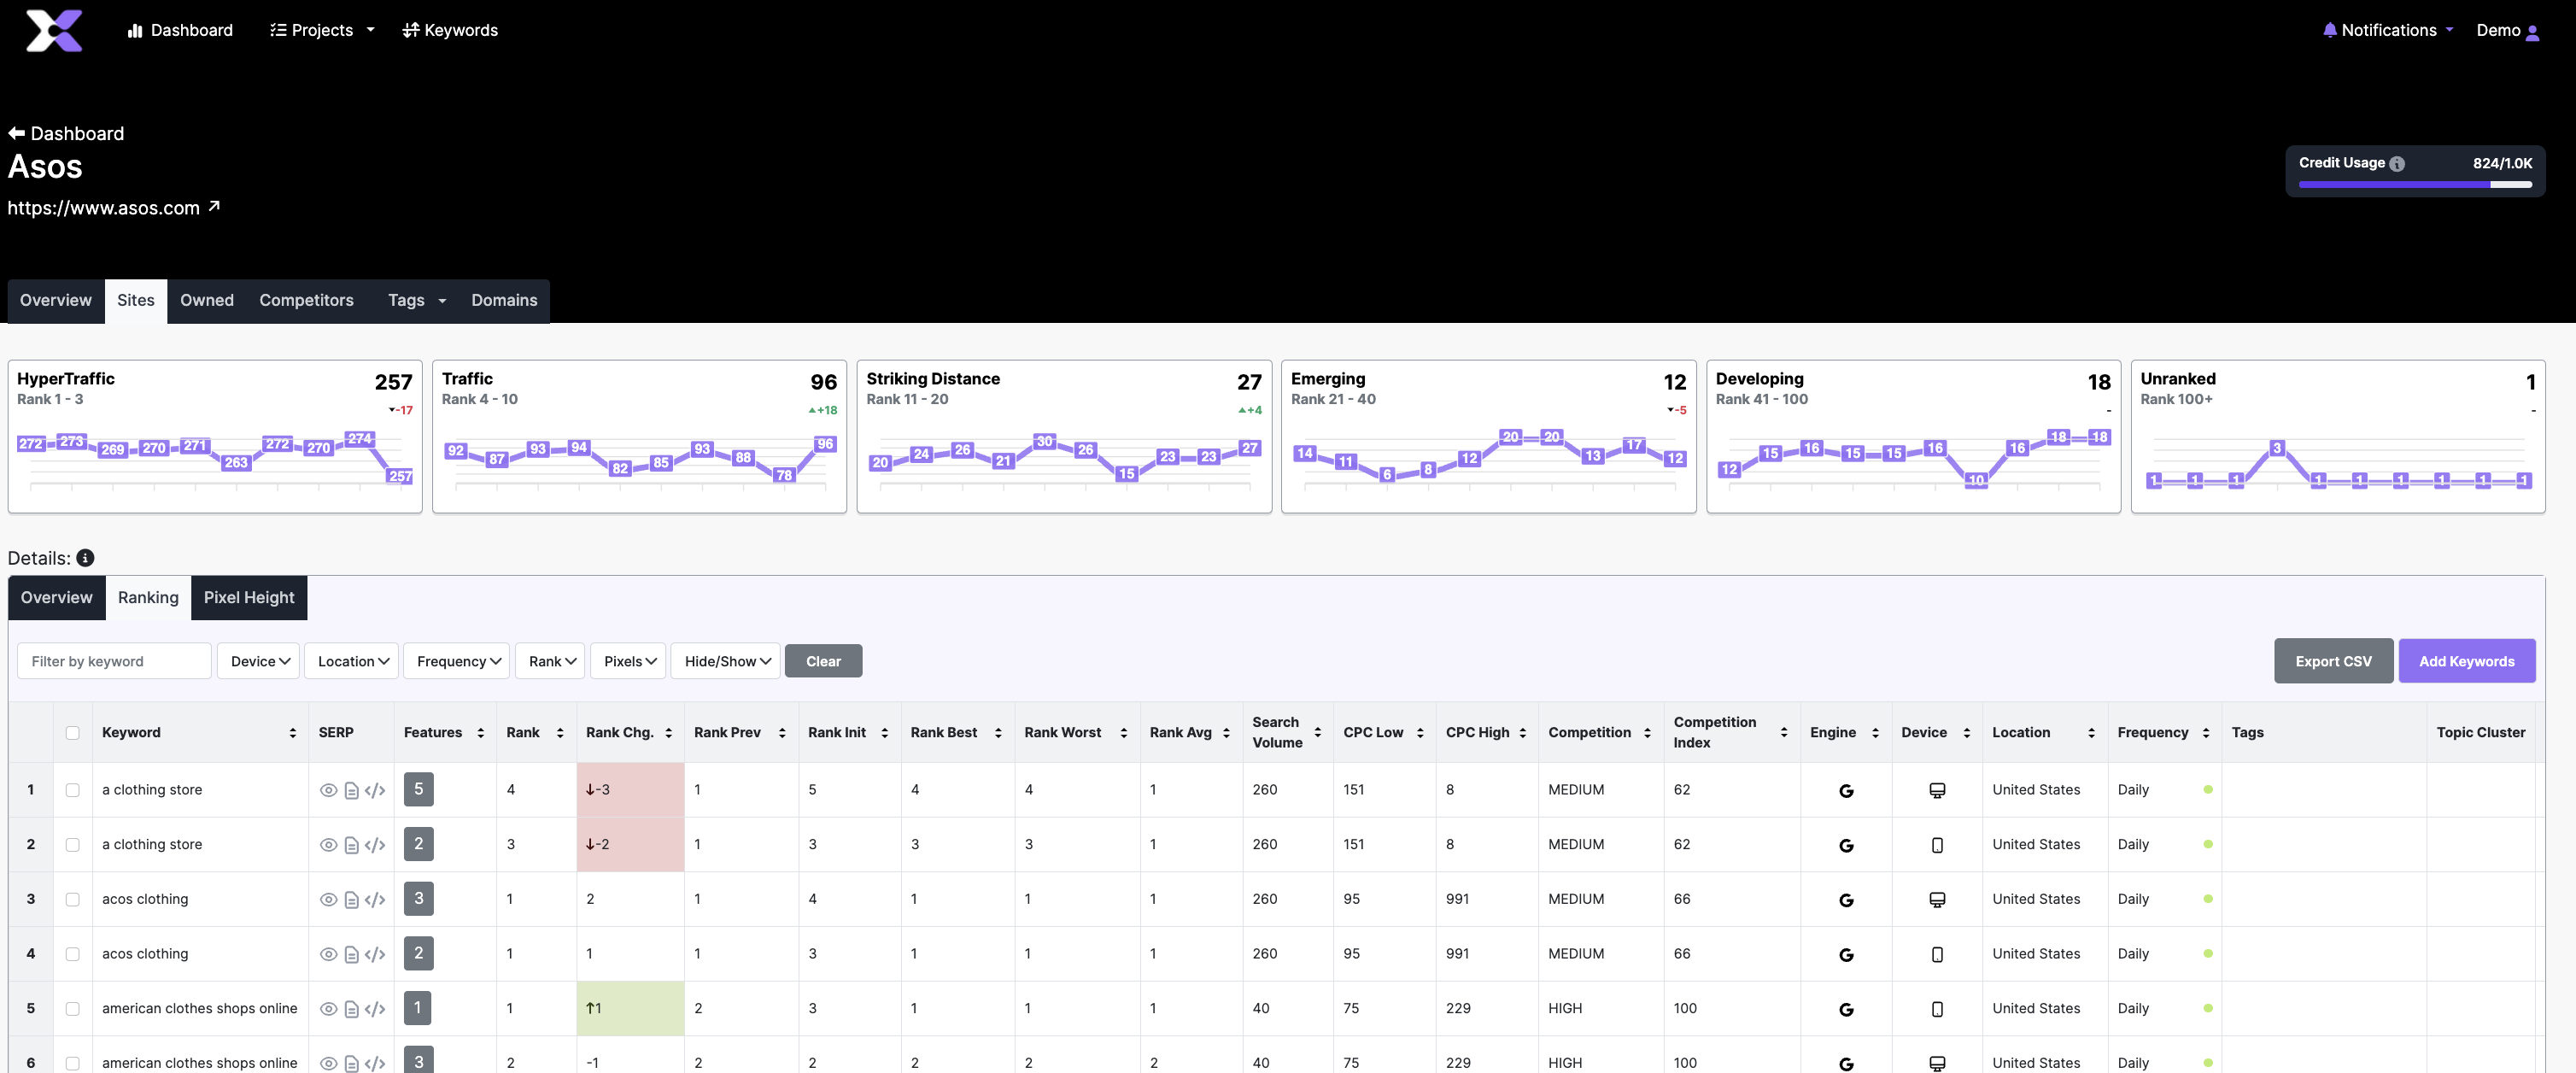Click the Filter by keyword input field
The width and height of the screenshot is (2576, 1073).
tap(114, 661)
